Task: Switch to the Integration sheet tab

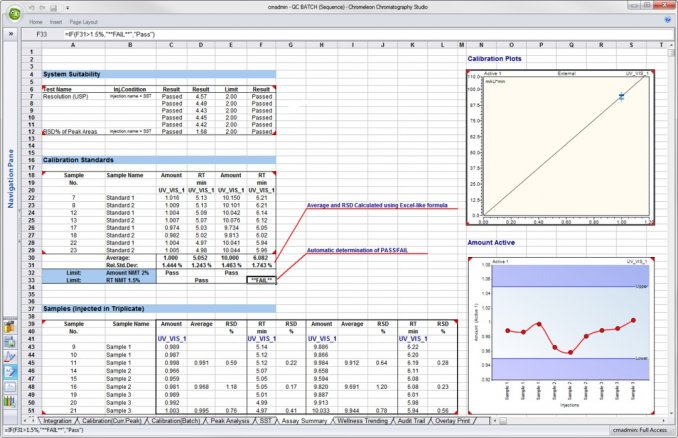Action: click(58, 421)
